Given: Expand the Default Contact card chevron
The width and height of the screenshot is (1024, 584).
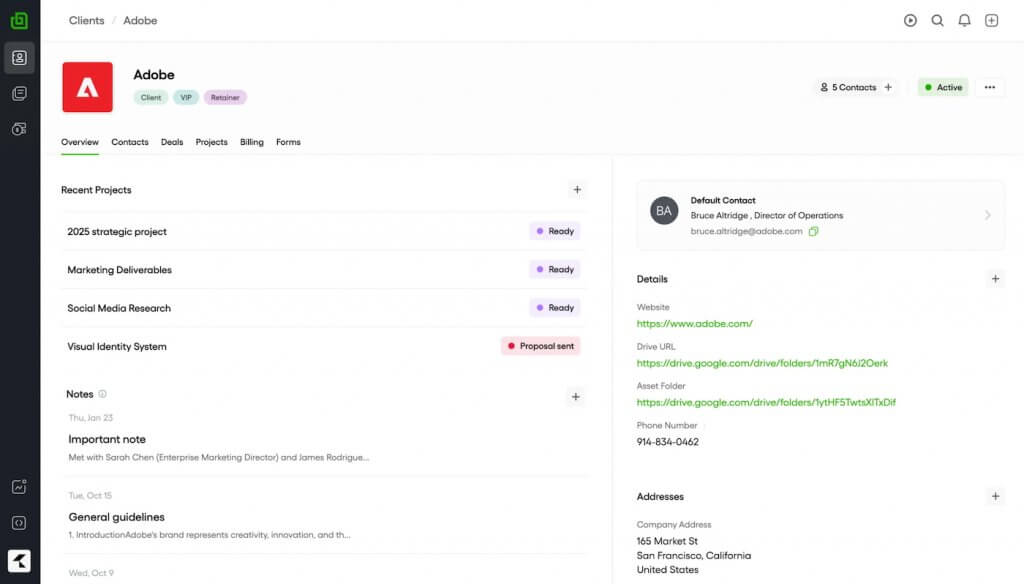Looking at the screenshot, I should pyautogui.click(x=986, y=215).
